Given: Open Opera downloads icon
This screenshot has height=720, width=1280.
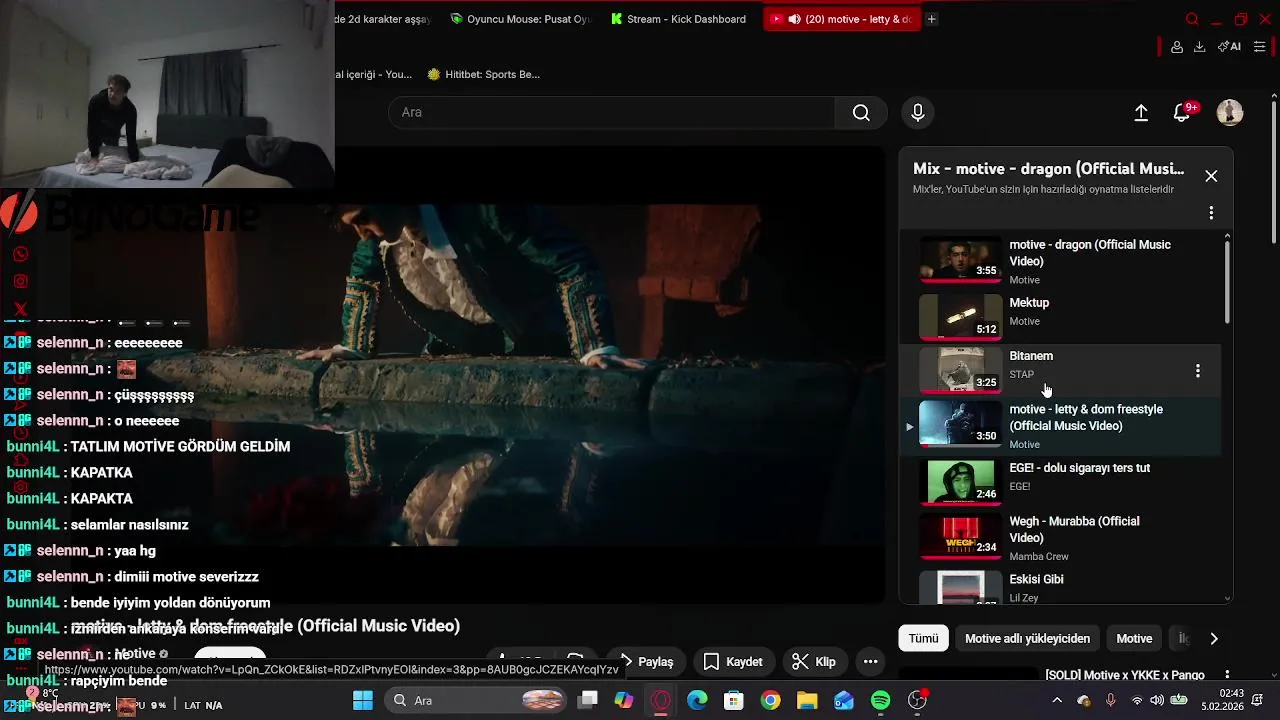Looking at the screenshot, I should point(1200,47).
